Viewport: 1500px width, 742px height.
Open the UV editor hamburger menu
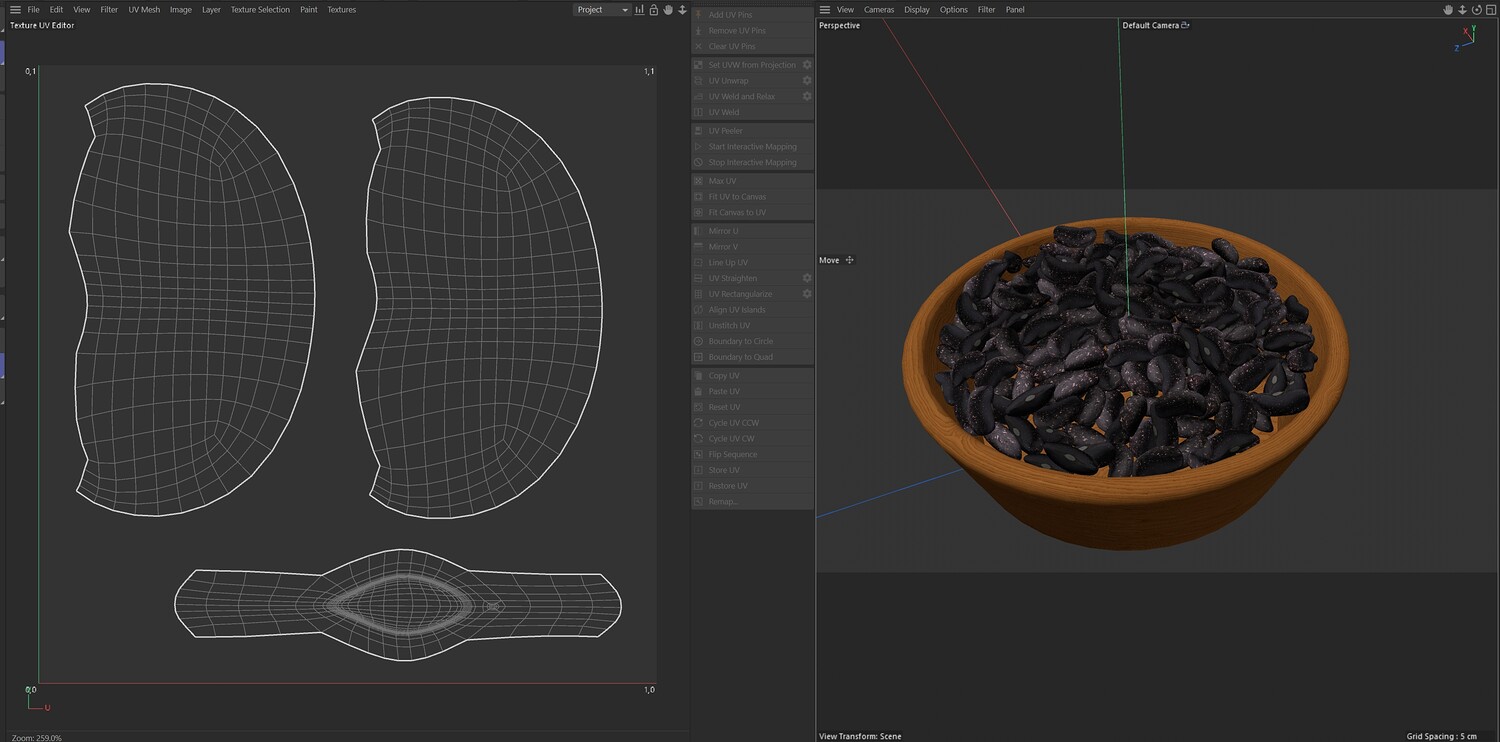tap(15, 10)
